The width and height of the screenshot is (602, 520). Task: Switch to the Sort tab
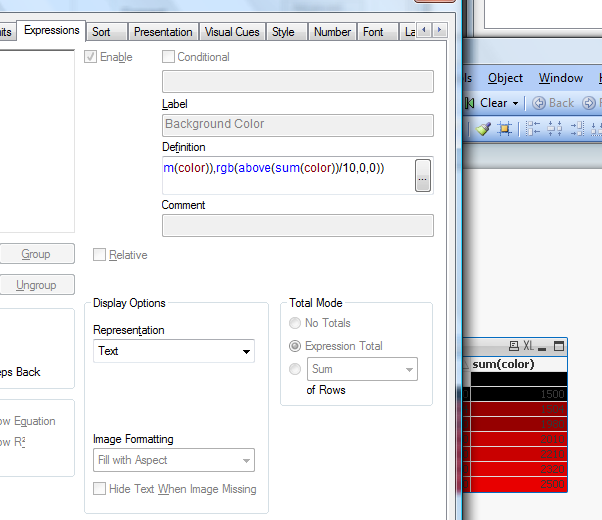107,32
